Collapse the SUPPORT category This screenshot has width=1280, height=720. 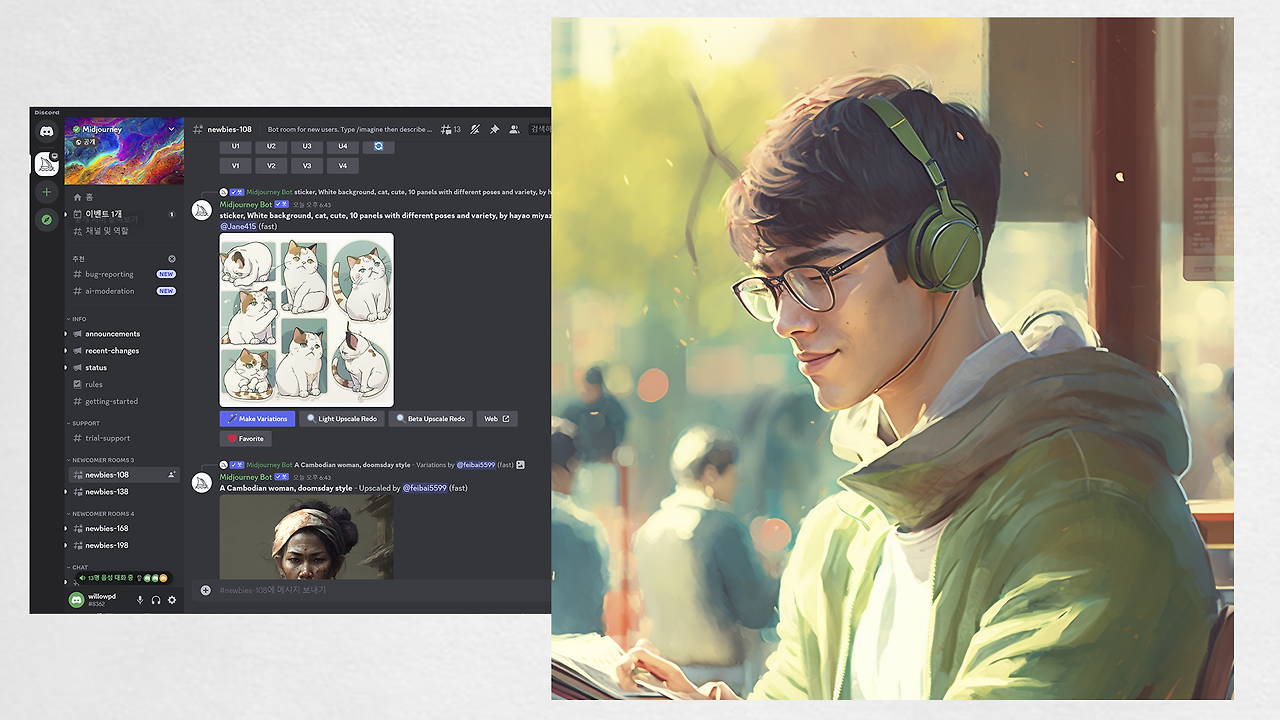pyautogui.click(x=83, y=423)
